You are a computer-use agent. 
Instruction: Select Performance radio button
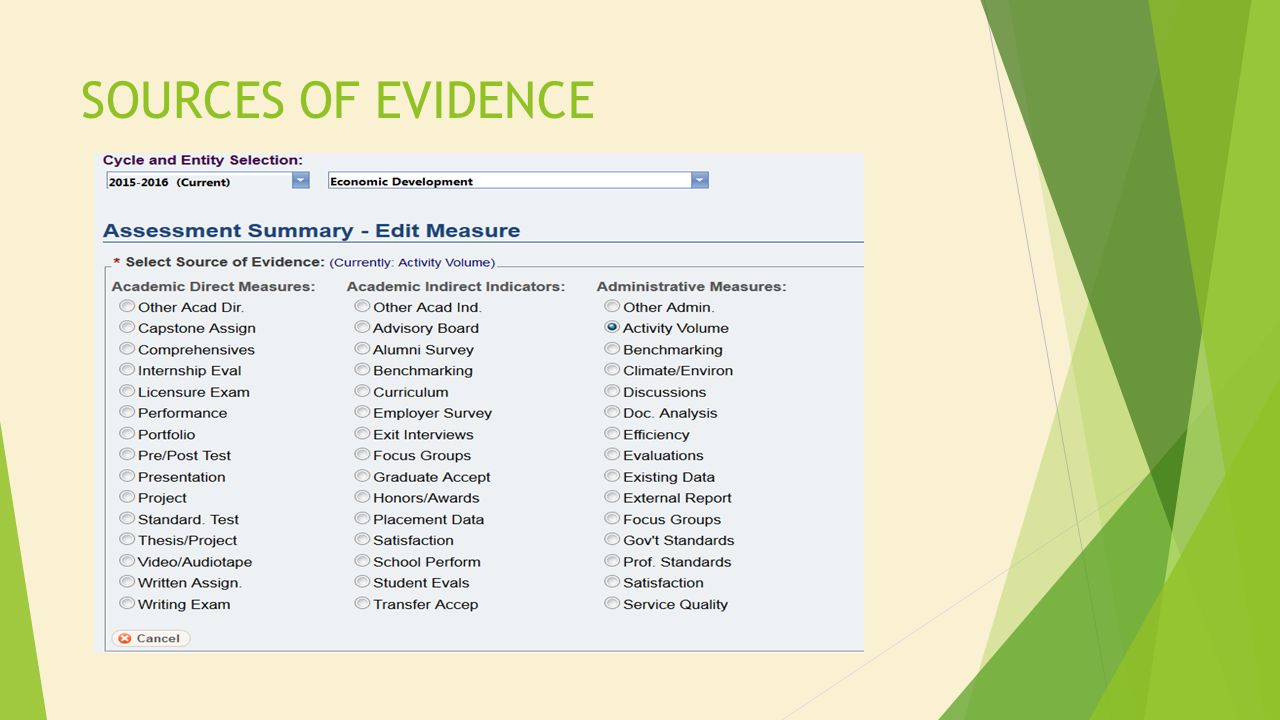127,412
